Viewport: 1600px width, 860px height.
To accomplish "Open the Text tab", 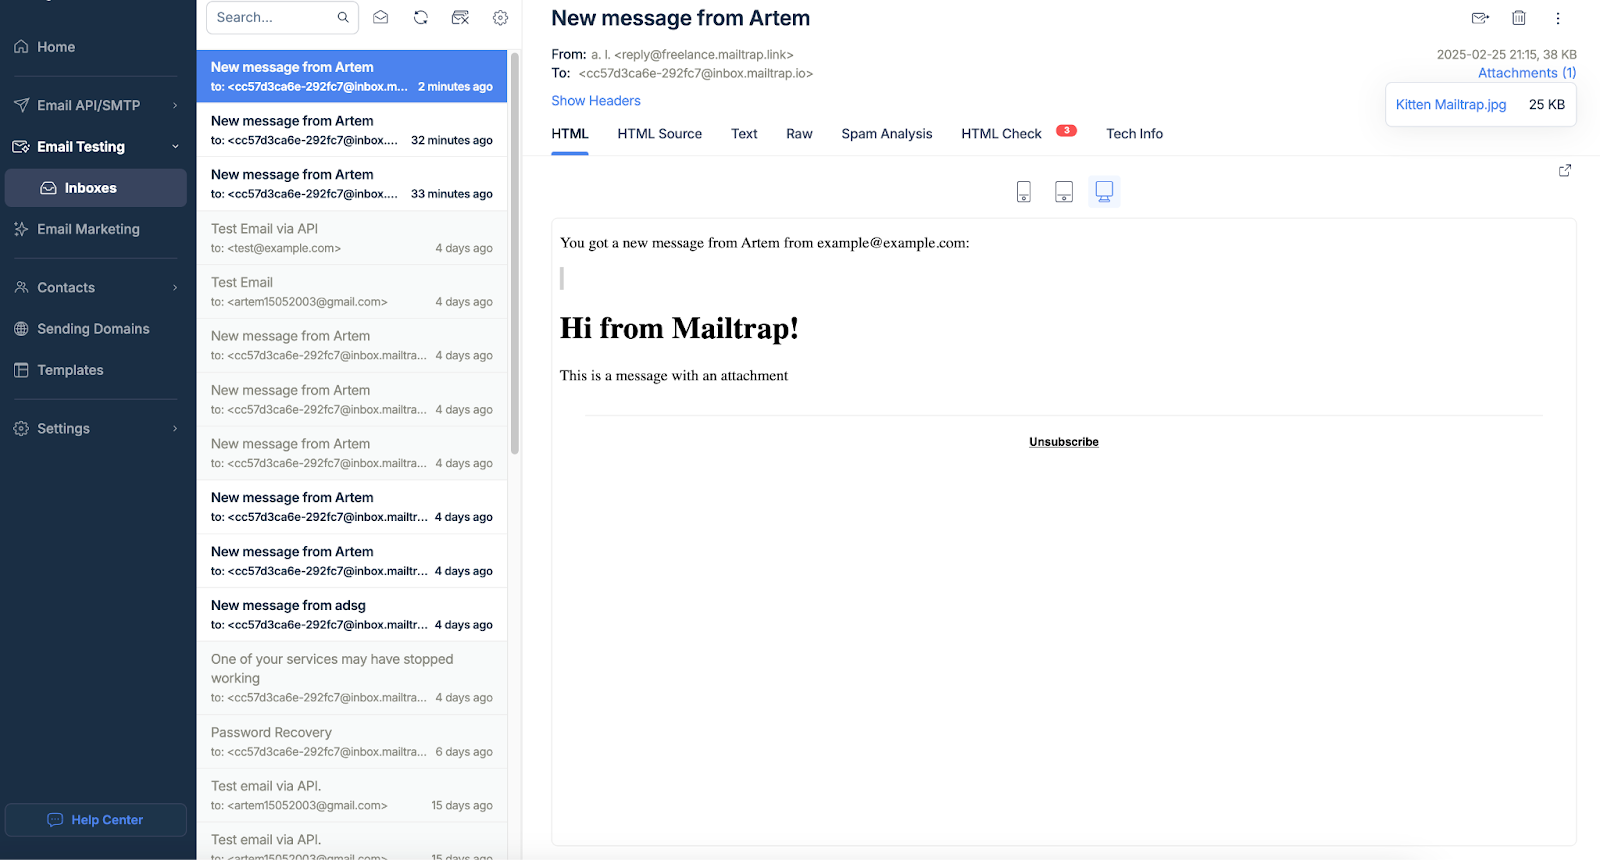I will (x=744, y=134).
